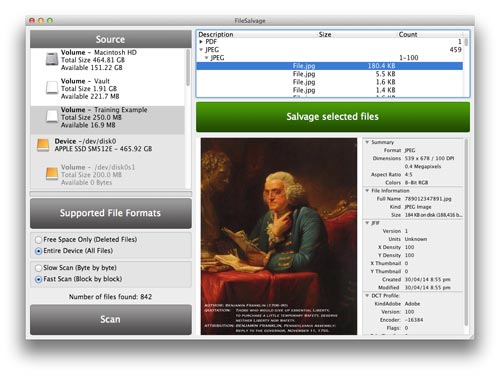Select Volume Vault entry text
Image resolution: width=500 pixels, height=375 pixels.
(x=90, y=89)
